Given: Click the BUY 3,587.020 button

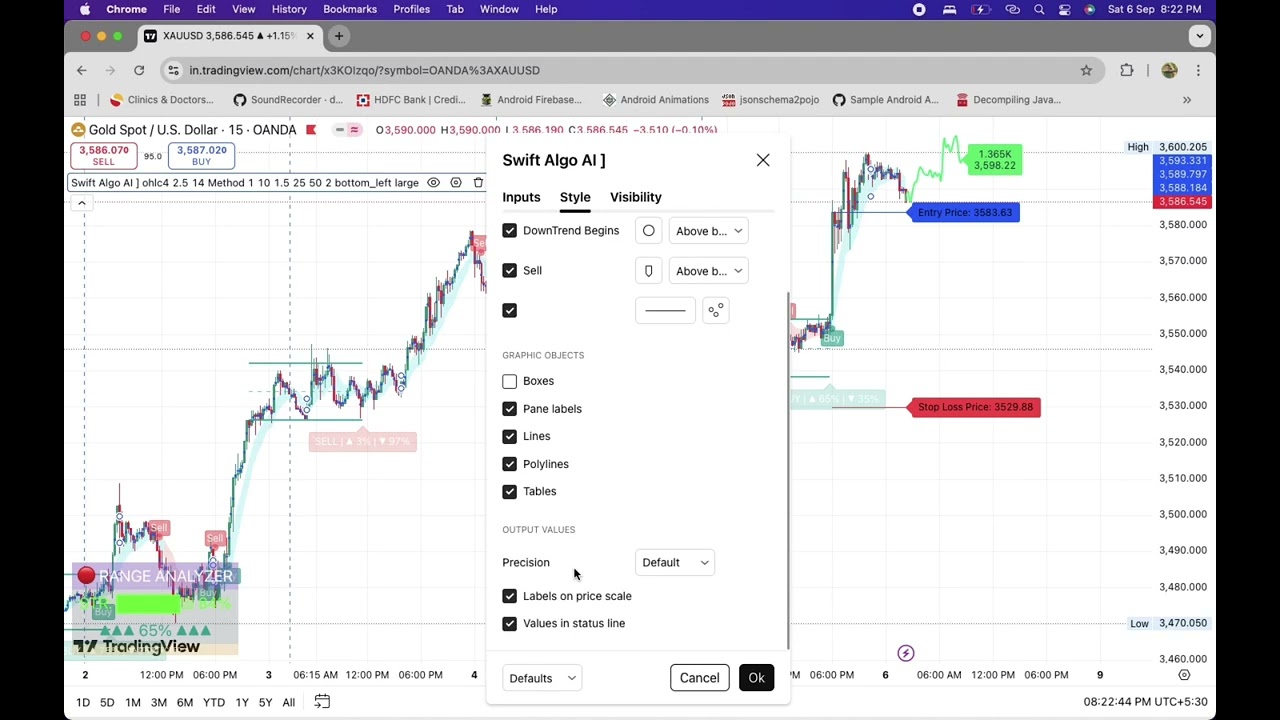Looking at the screenshot, I should [x=201, y=156].
